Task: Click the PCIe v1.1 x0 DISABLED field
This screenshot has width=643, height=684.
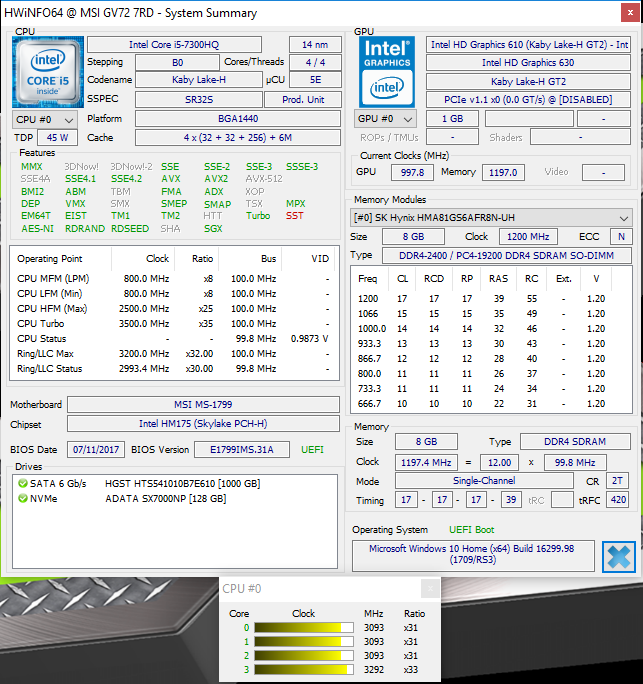Action: pyautogui.click(x=528, y=100)
